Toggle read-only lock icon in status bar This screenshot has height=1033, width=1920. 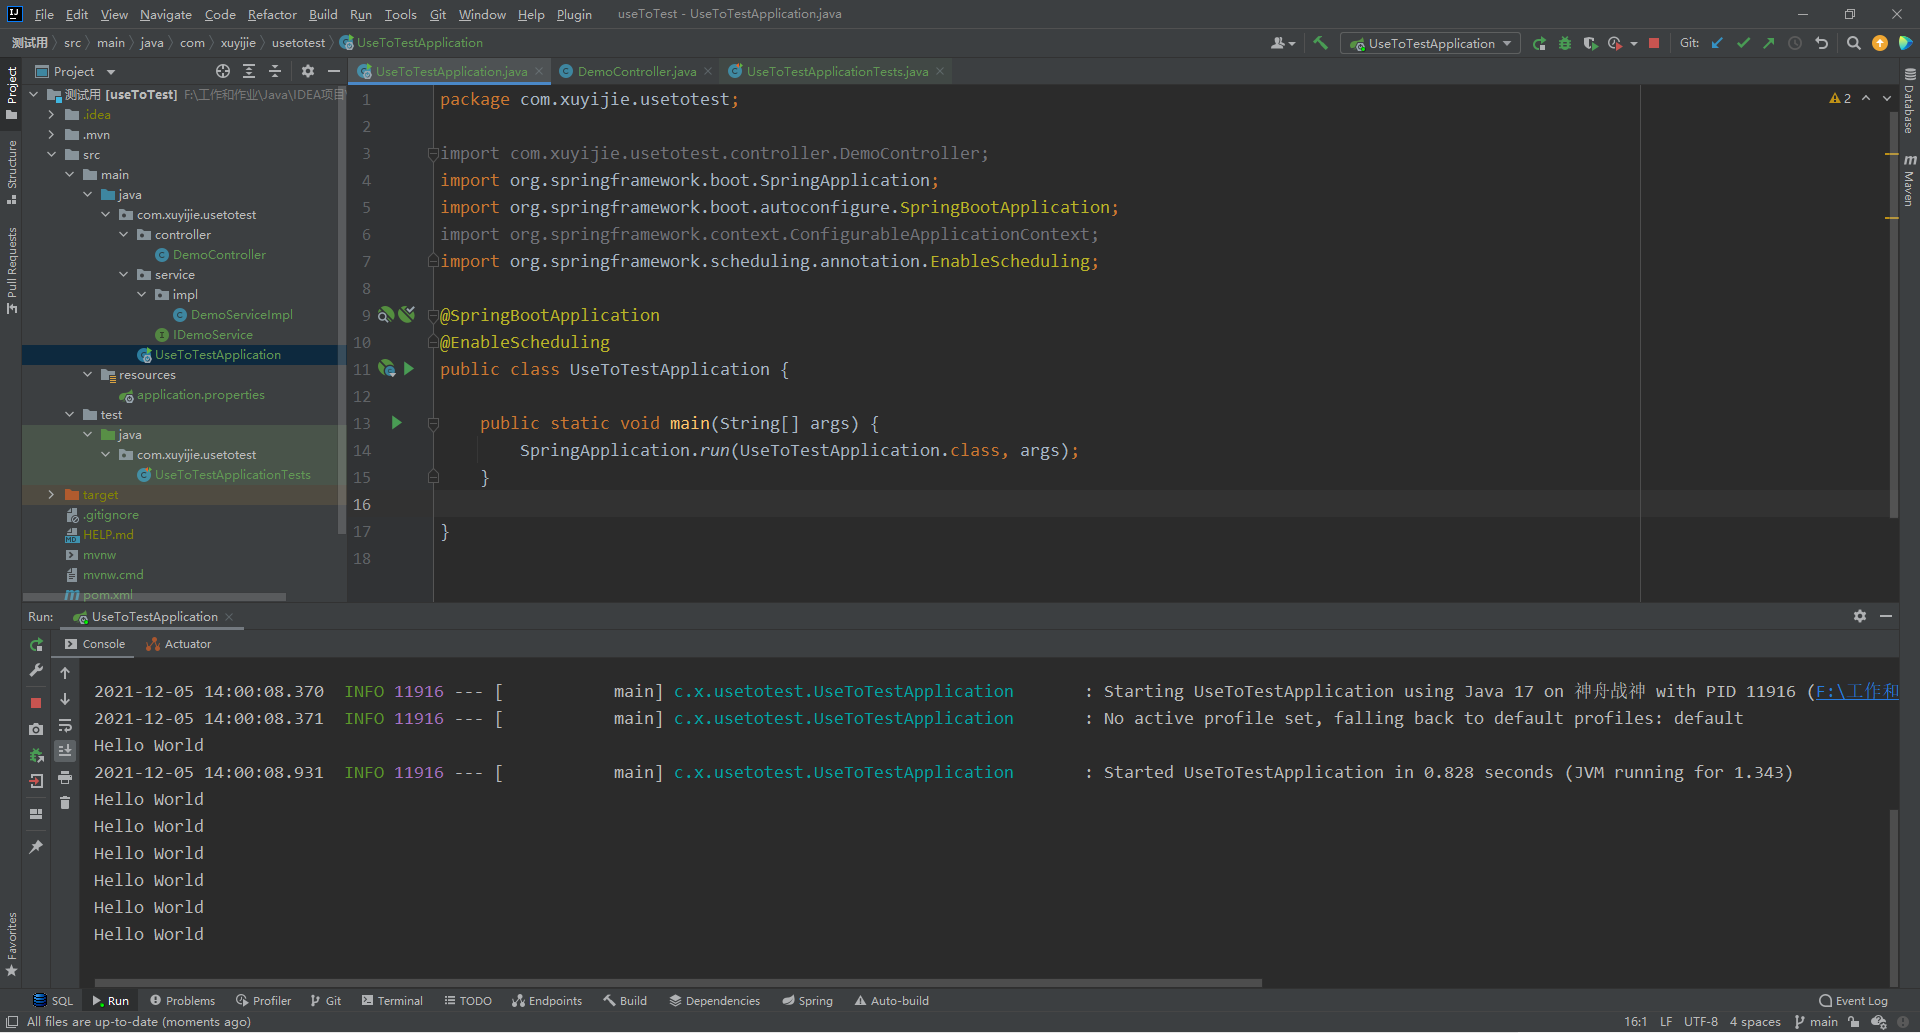tap(1853, 1021)
